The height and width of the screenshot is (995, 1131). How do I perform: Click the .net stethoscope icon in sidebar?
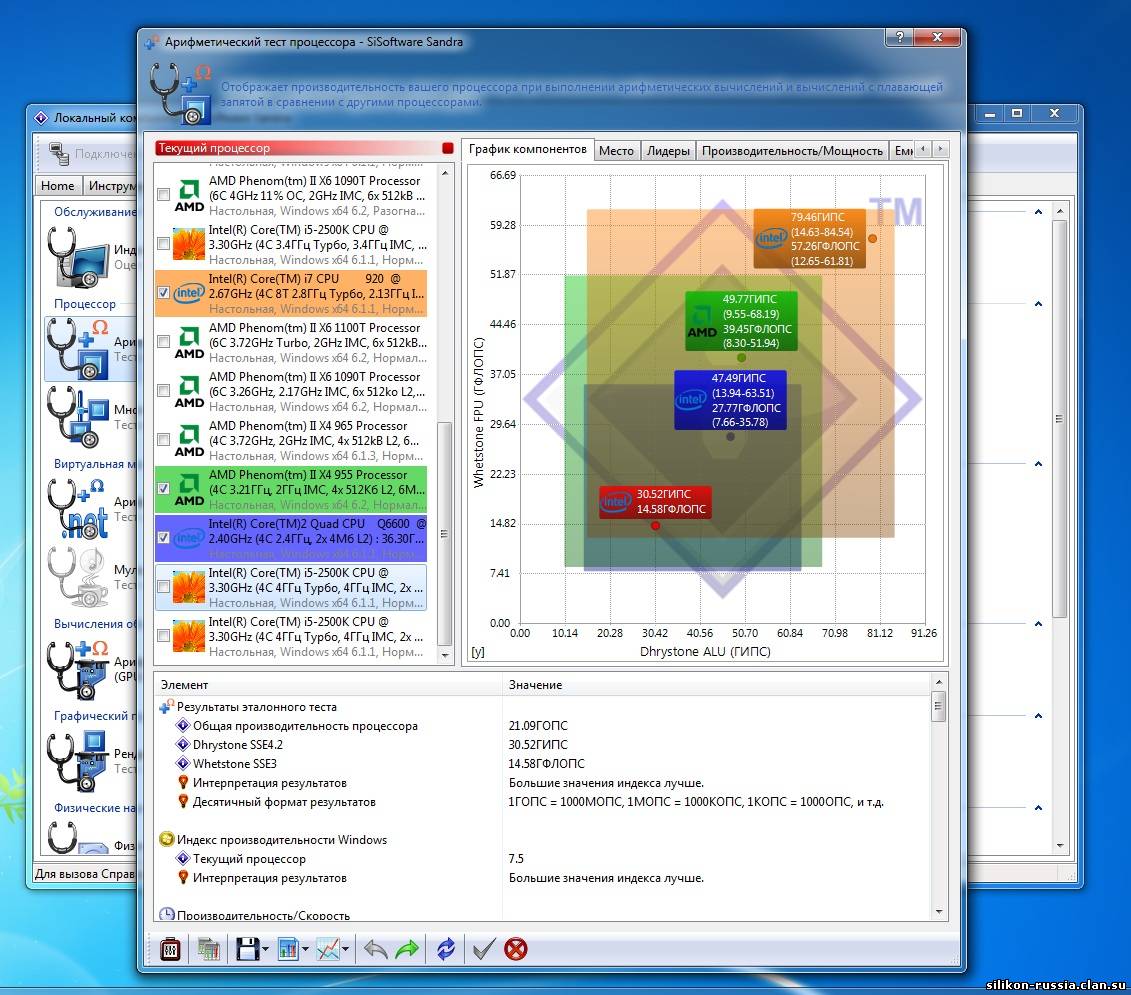[x=77, y=509]
